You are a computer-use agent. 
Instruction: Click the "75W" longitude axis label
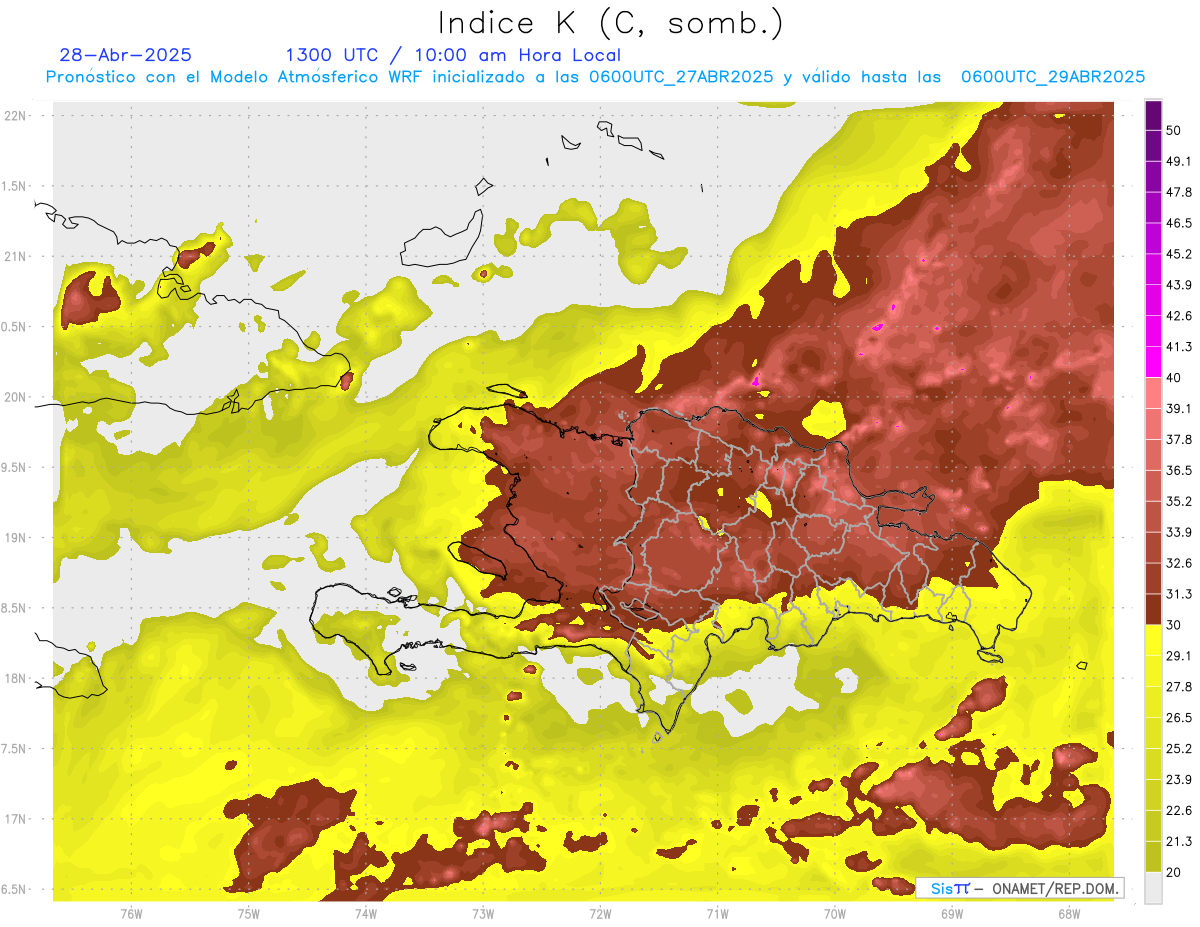tap(248, 913)
